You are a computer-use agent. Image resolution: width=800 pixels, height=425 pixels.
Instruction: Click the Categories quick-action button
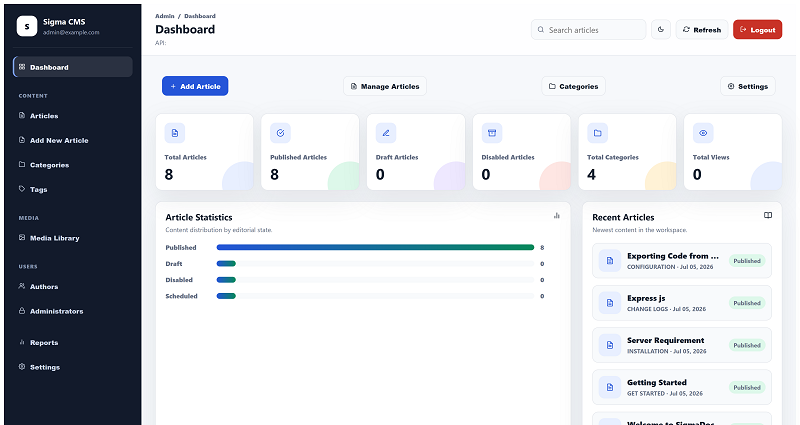[x=573, y=86]
